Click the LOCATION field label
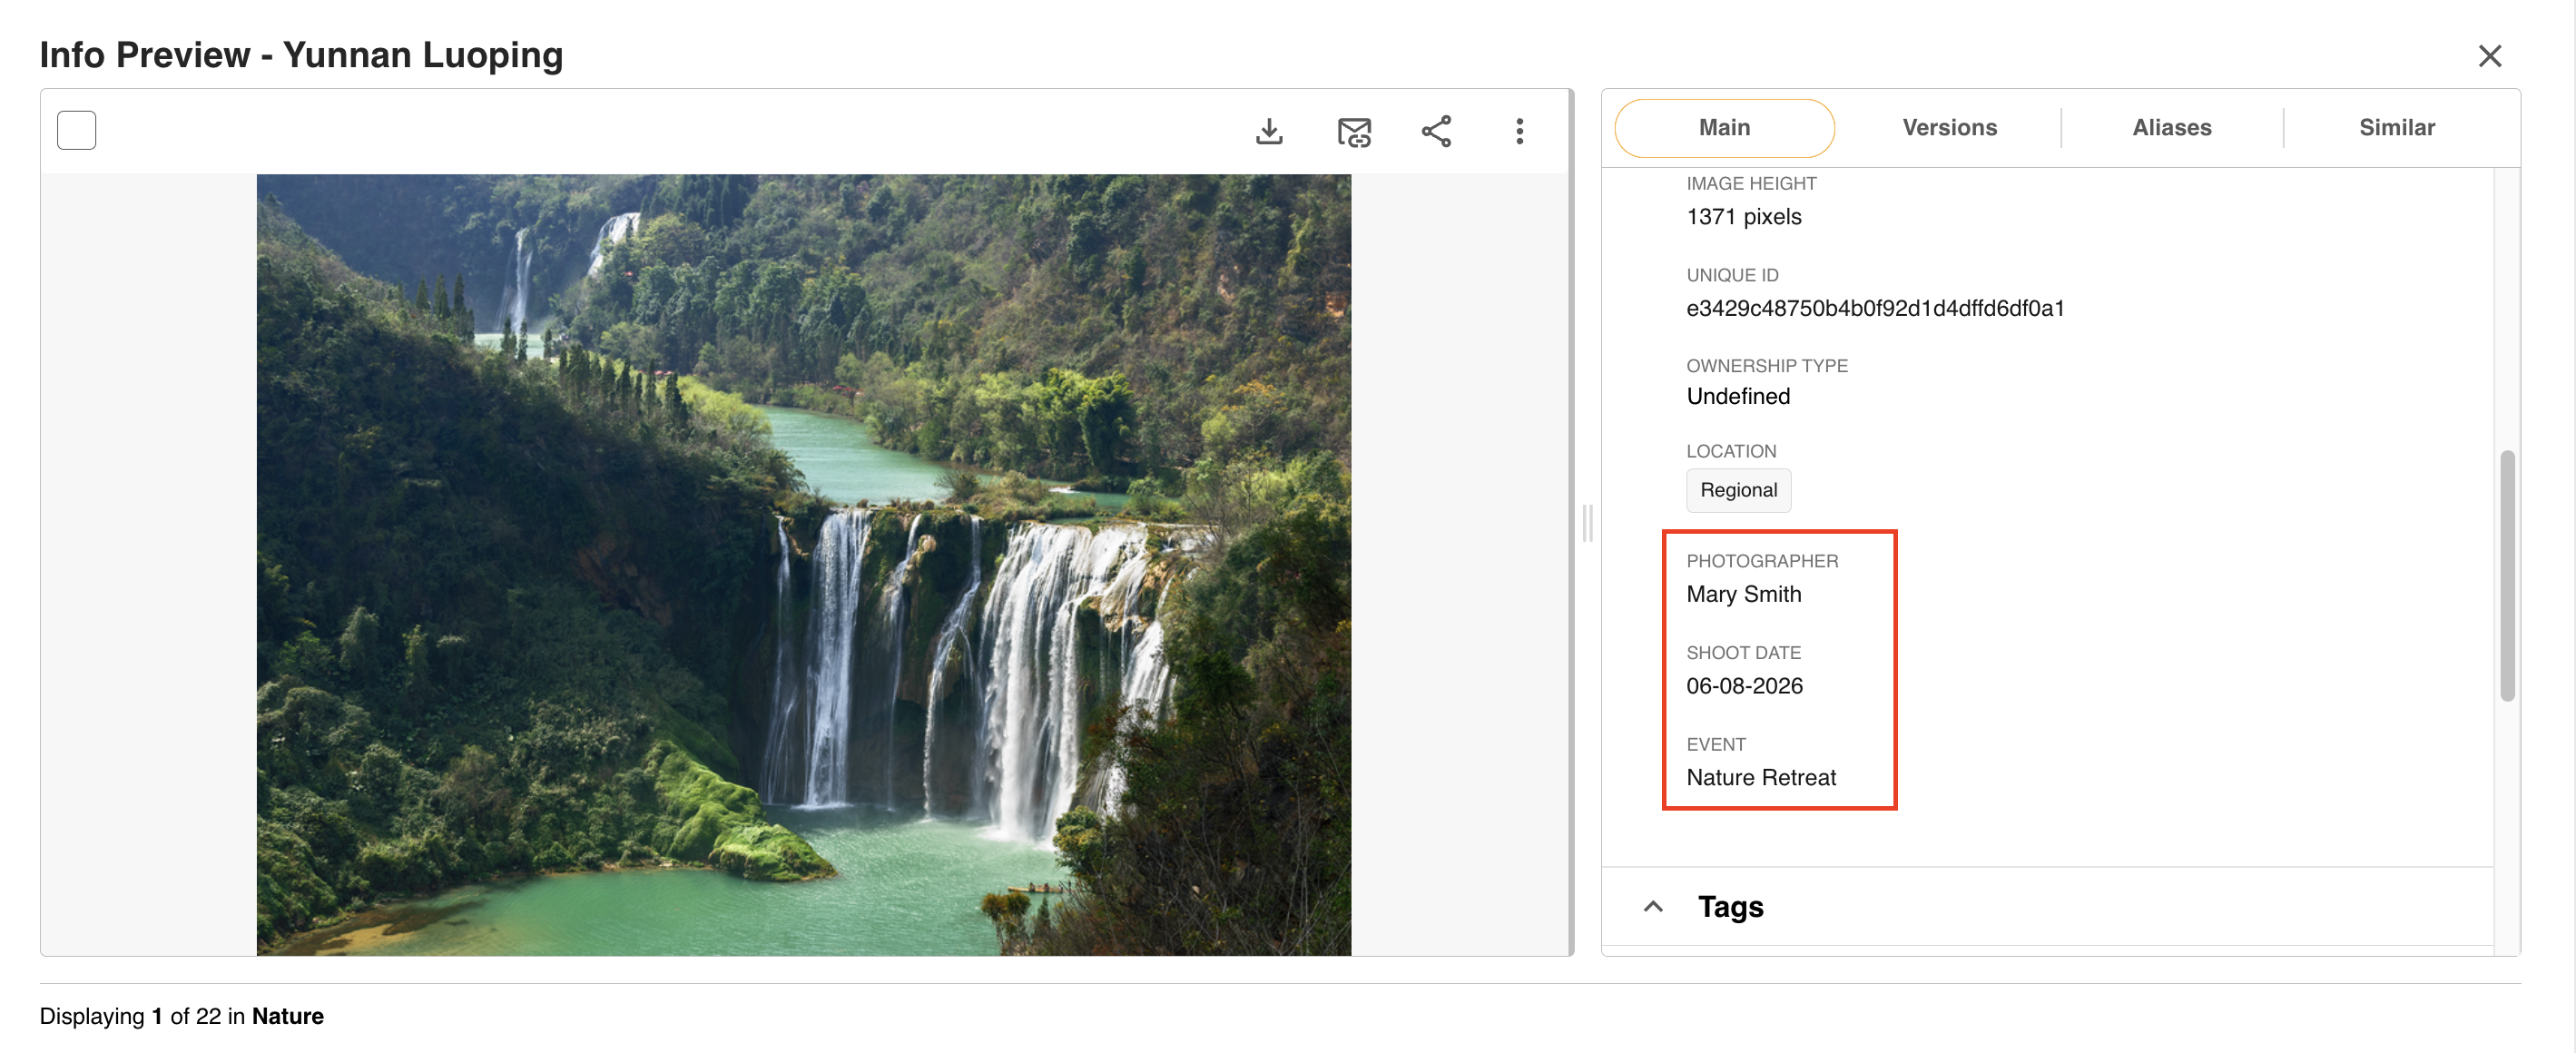The image size is (2576, 1053). tap(1731, 451)
